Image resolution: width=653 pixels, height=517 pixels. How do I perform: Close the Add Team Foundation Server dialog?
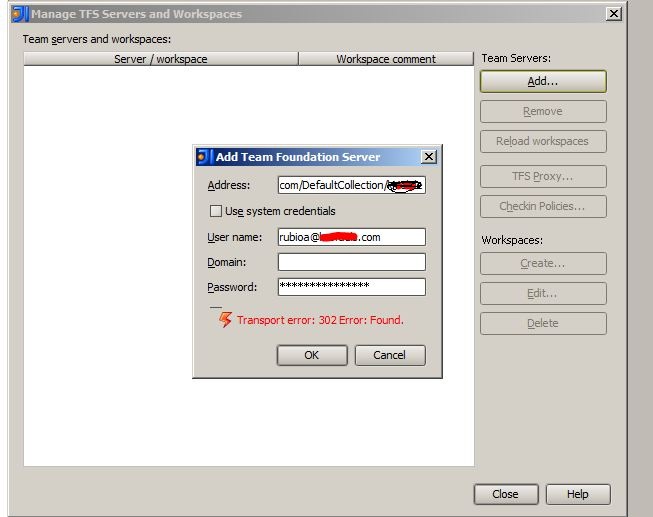429,157
